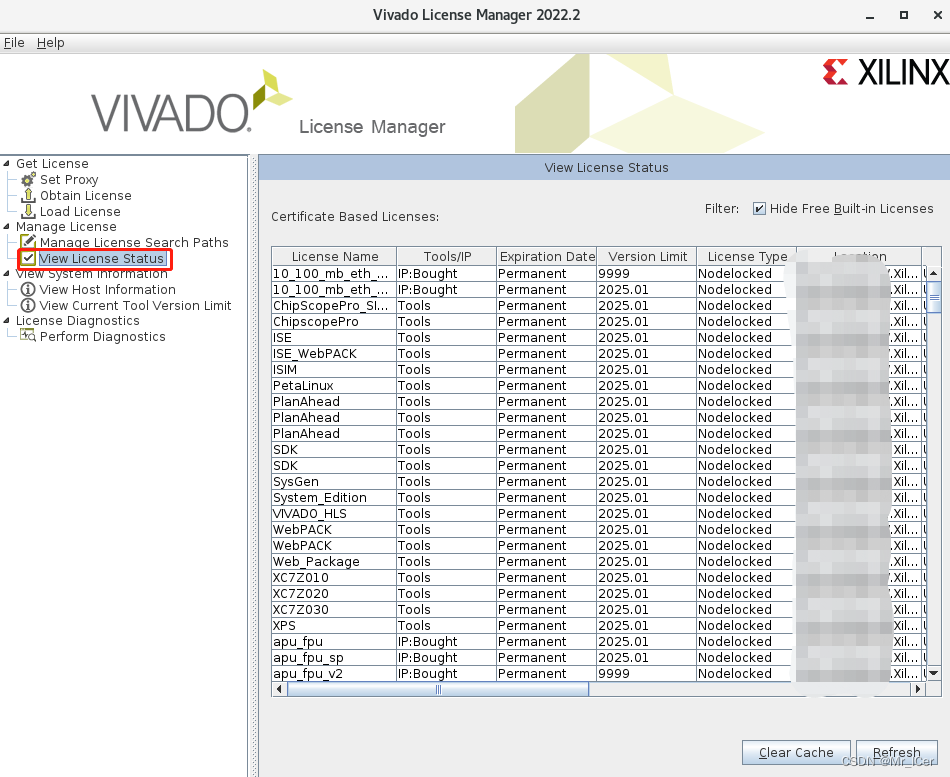This screenshot has width=950, height=777.
Task: Select the apu_fpu_sp license row
Action: 597,658
